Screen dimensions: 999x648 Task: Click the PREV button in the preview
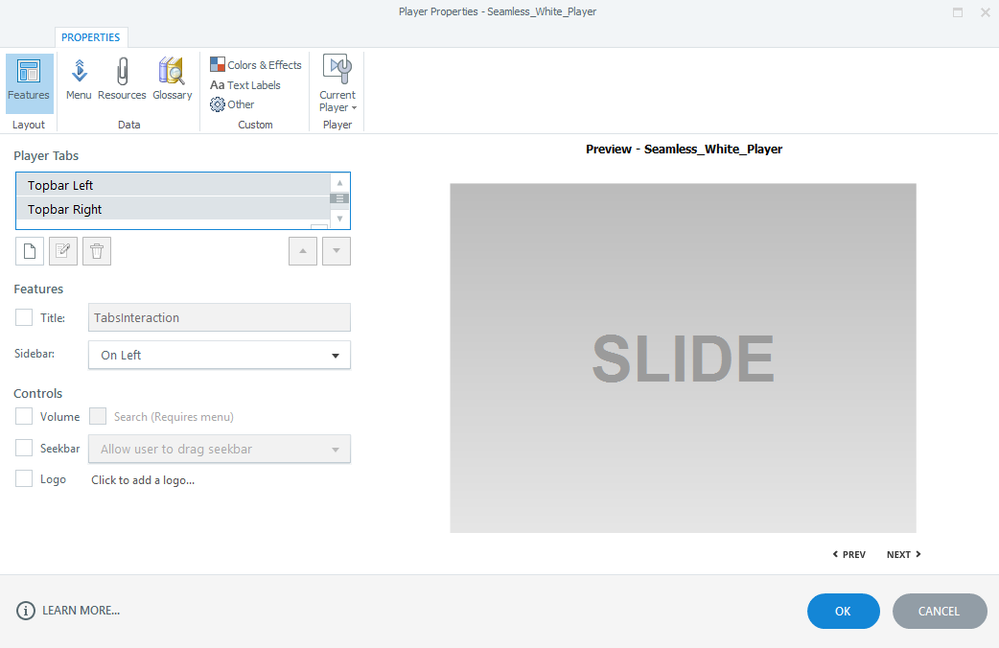(849, 554)
